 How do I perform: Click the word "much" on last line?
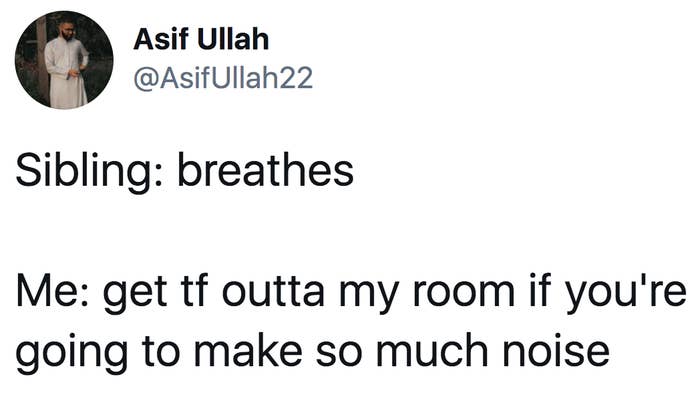(x=432, y=351)
